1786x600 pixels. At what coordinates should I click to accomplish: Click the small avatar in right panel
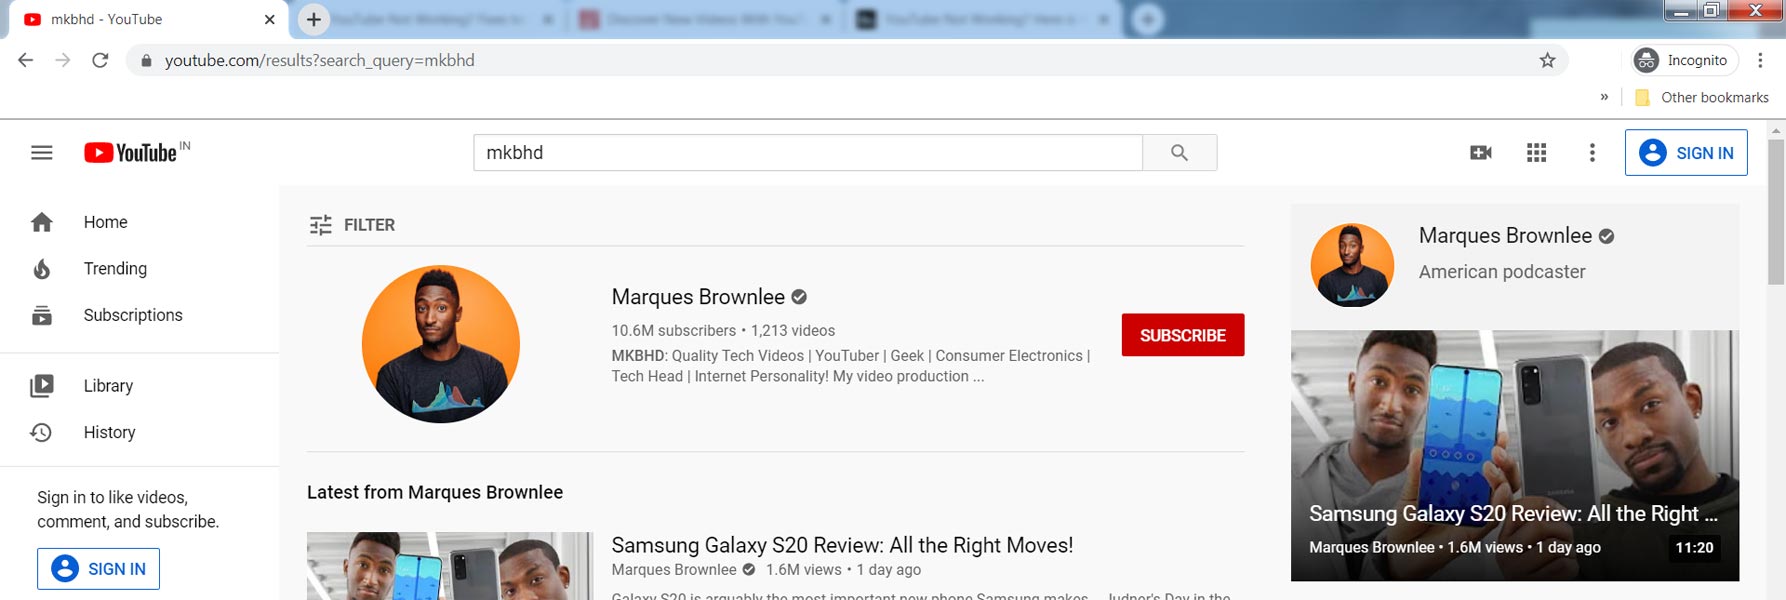[x=1352, y=265]
